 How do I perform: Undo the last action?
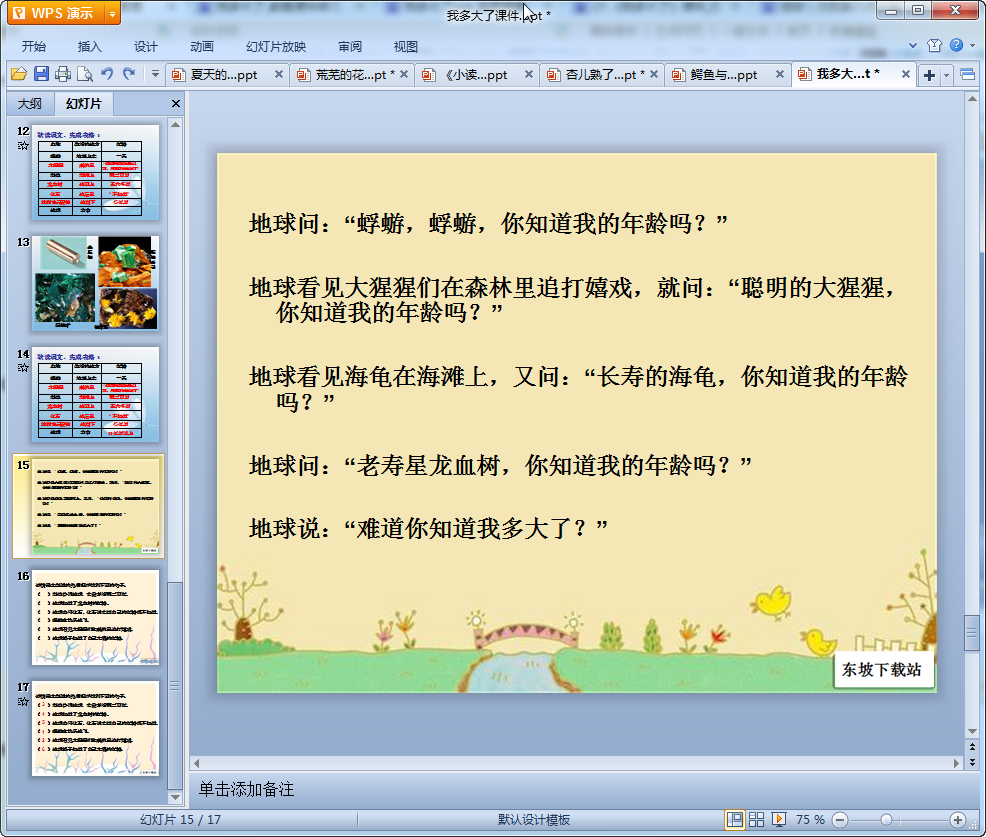(107, 74)
